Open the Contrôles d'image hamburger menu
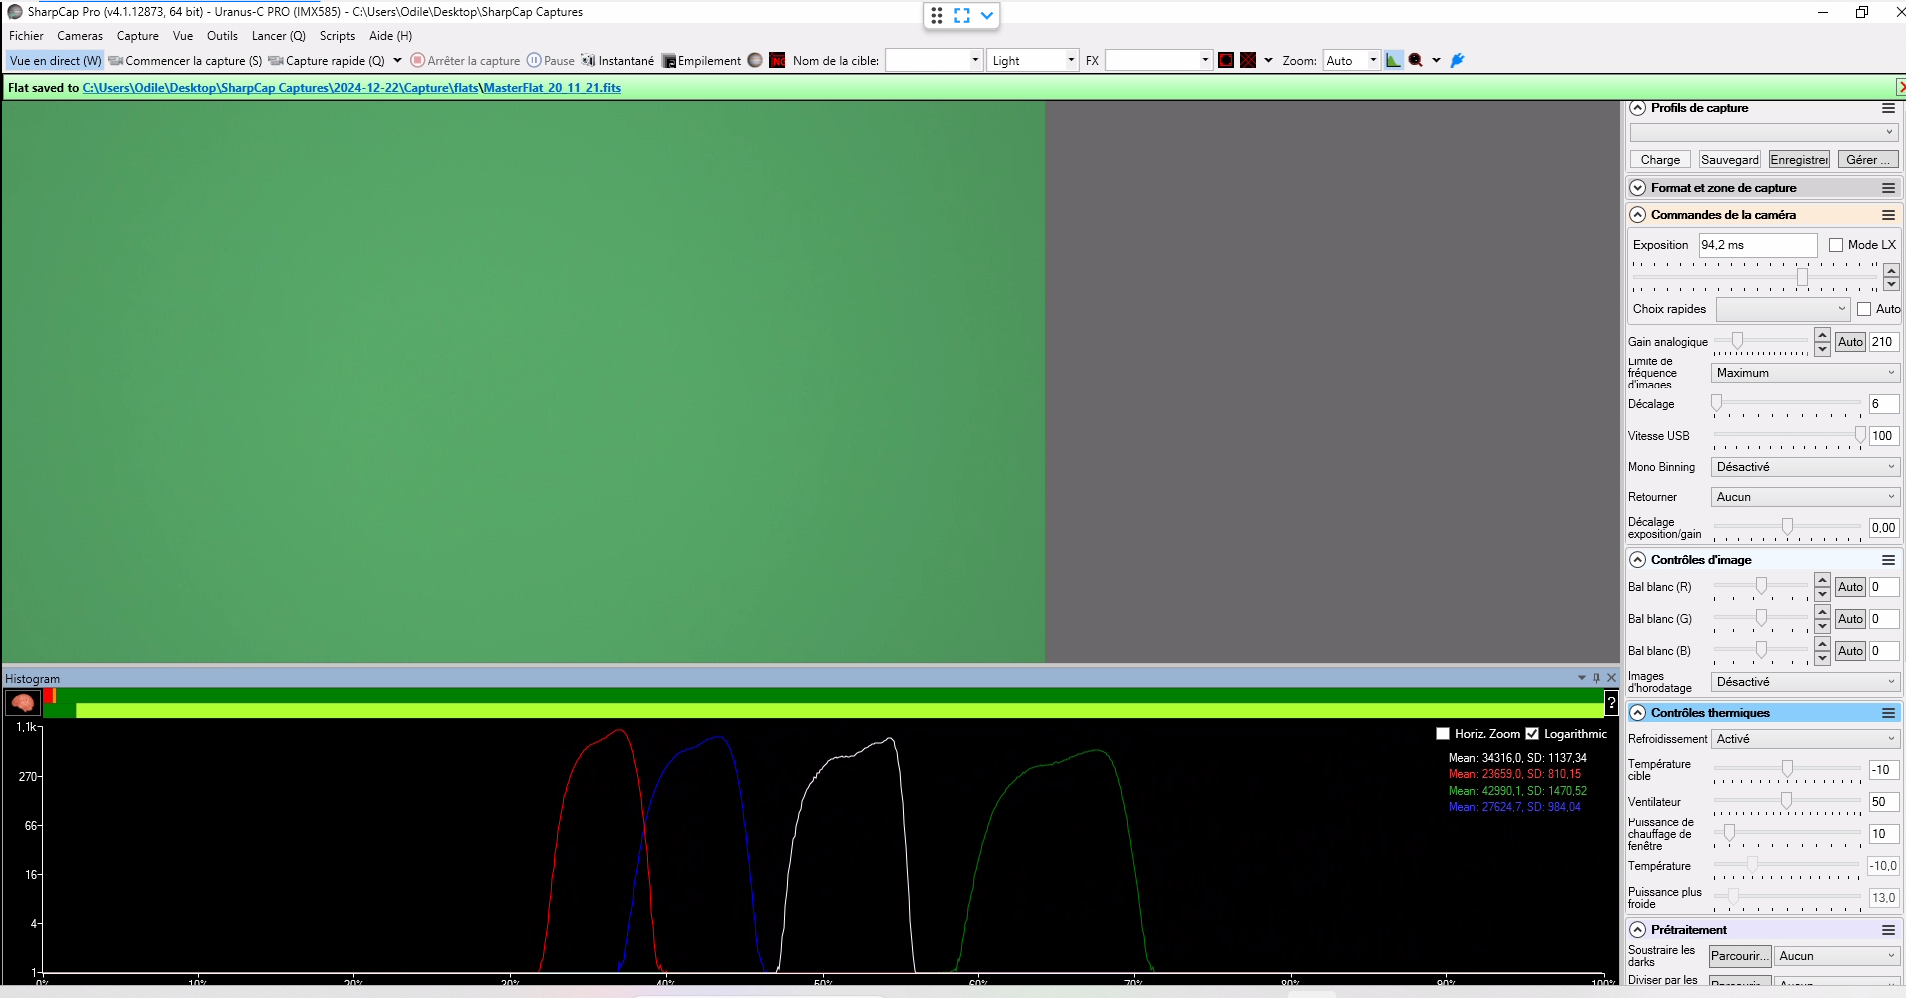The width and height of the screenshot is (1906, 998). click(1888, 560)
